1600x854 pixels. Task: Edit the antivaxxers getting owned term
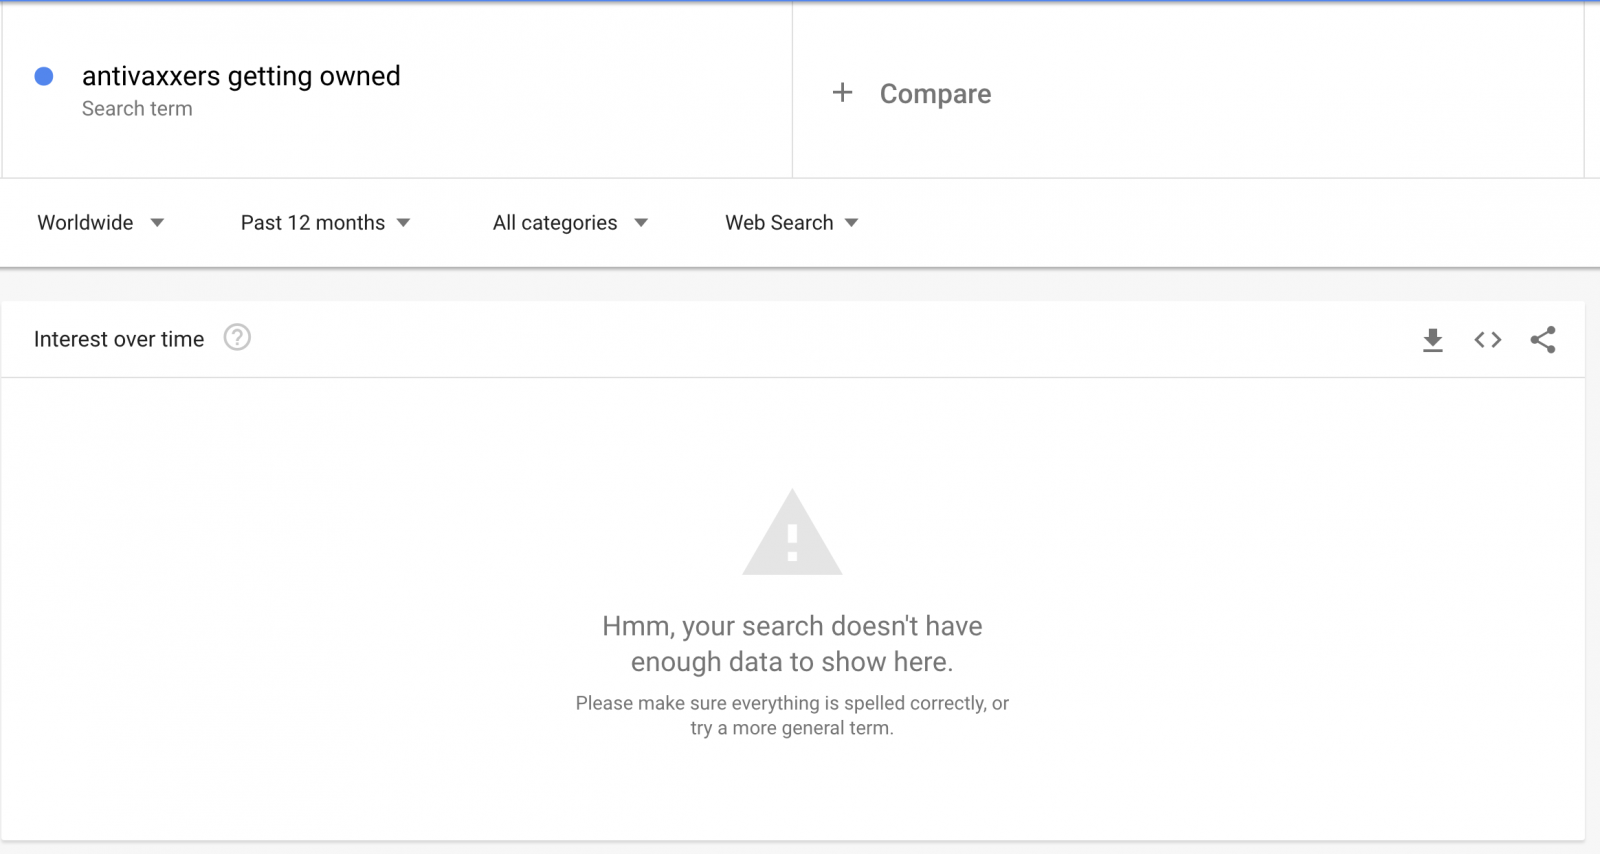click(241, 76)
